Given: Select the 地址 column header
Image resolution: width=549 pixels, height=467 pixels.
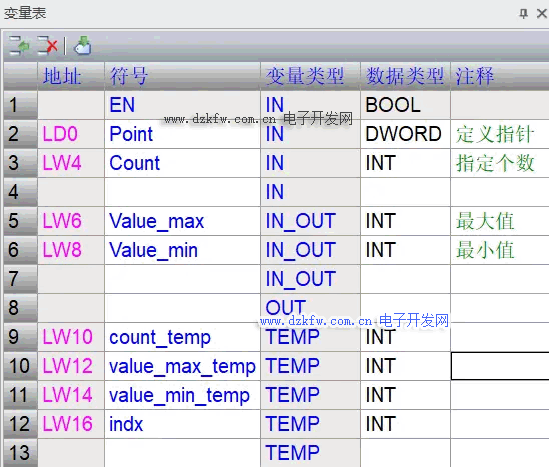Looking at the screenshot, I should pos(71,76).
